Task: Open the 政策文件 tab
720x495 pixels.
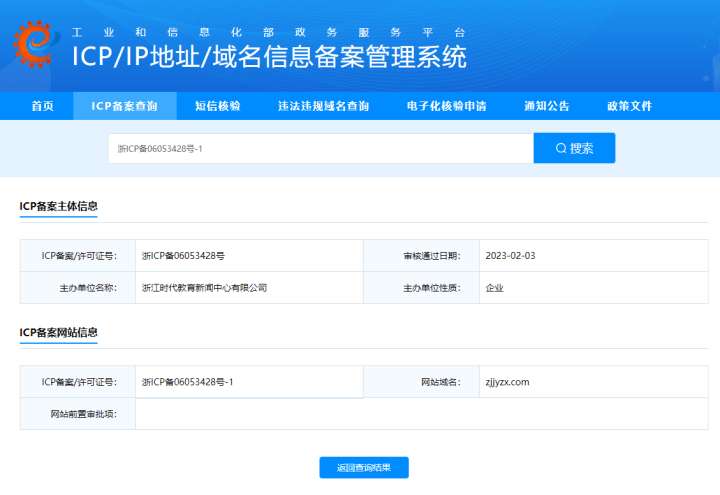Action: [629, 106]
